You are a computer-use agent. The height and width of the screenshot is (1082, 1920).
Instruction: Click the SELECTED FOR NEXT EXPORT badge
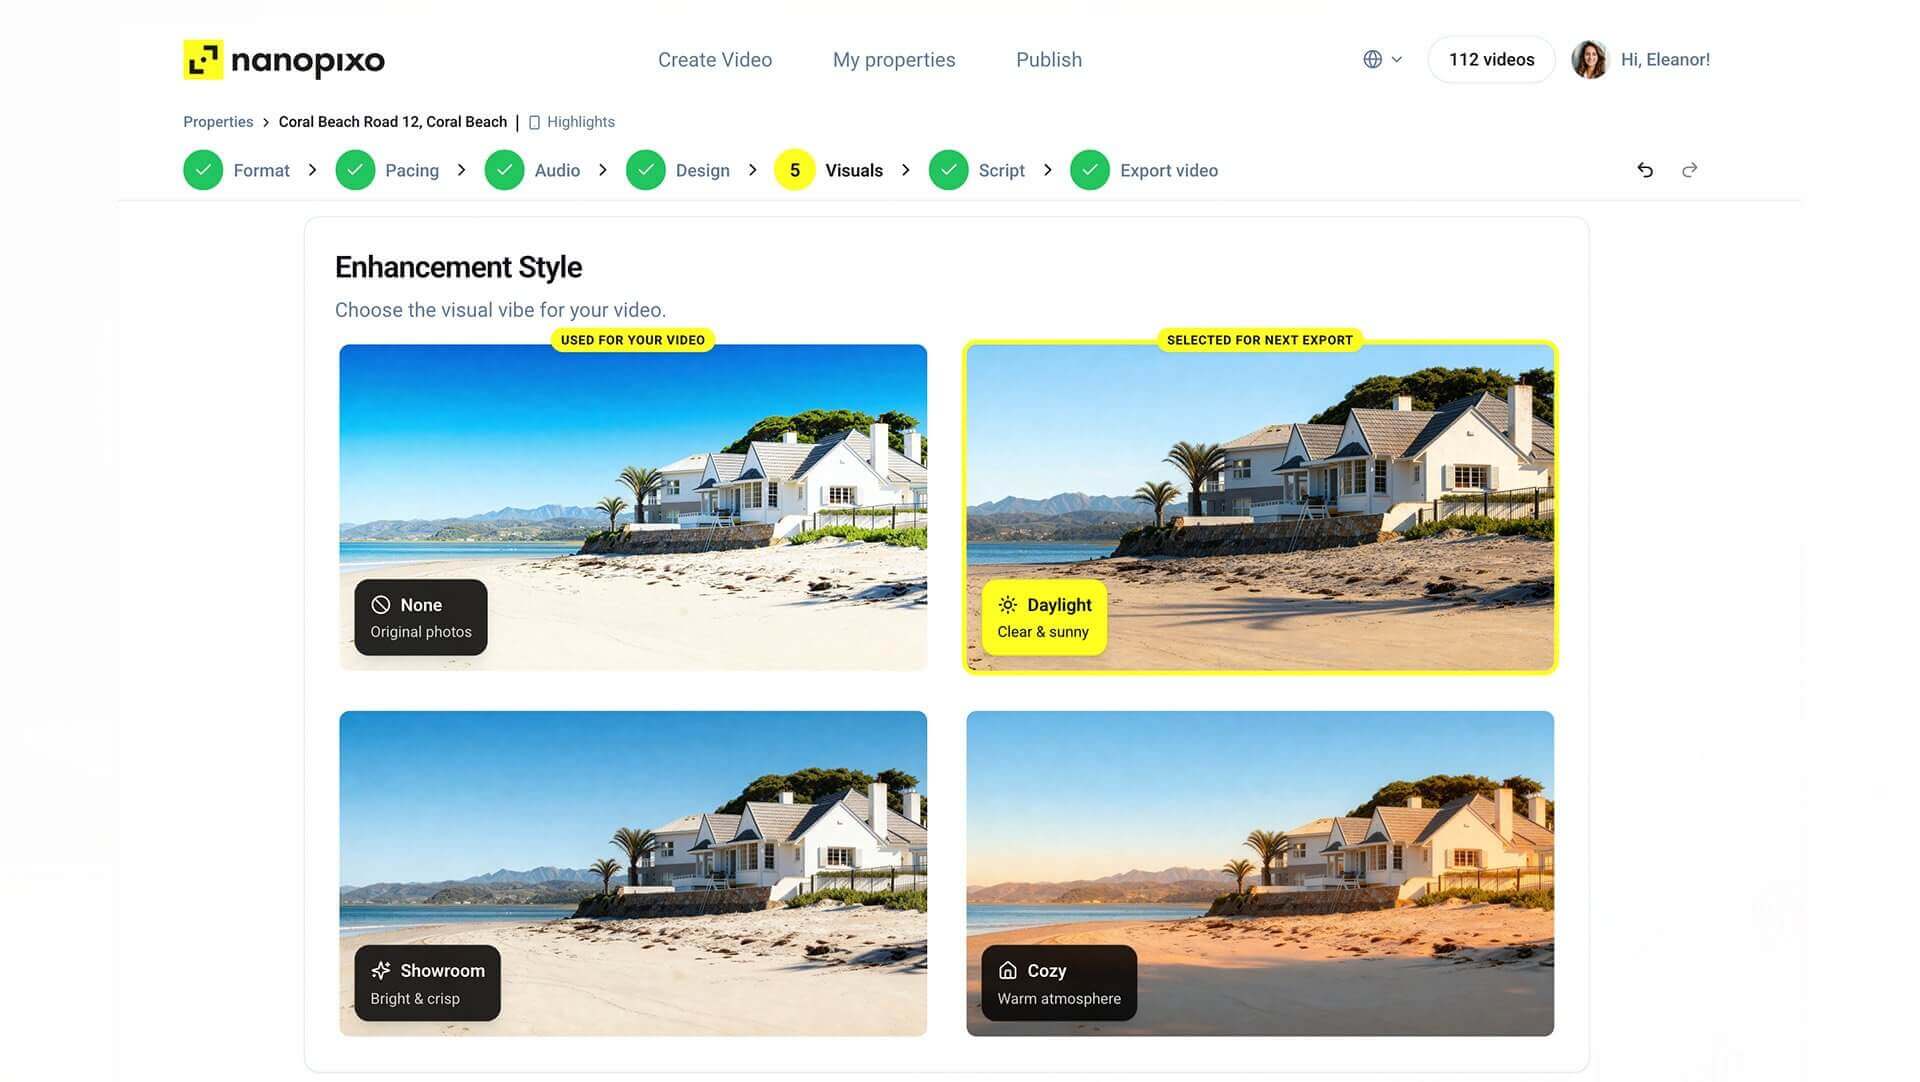1260,340
